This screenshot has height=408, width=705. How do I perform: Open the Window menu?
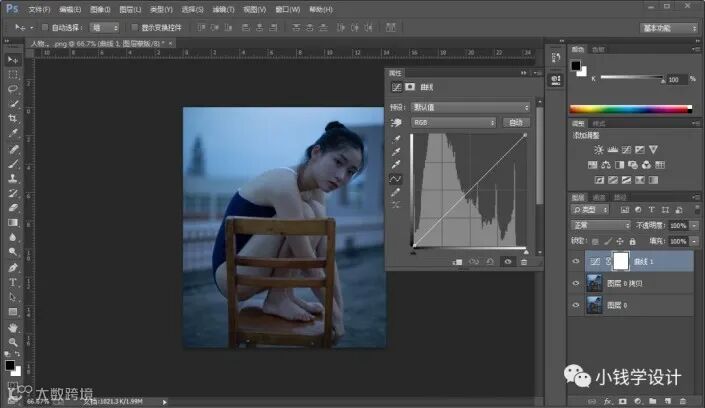[x=287, y=9]
